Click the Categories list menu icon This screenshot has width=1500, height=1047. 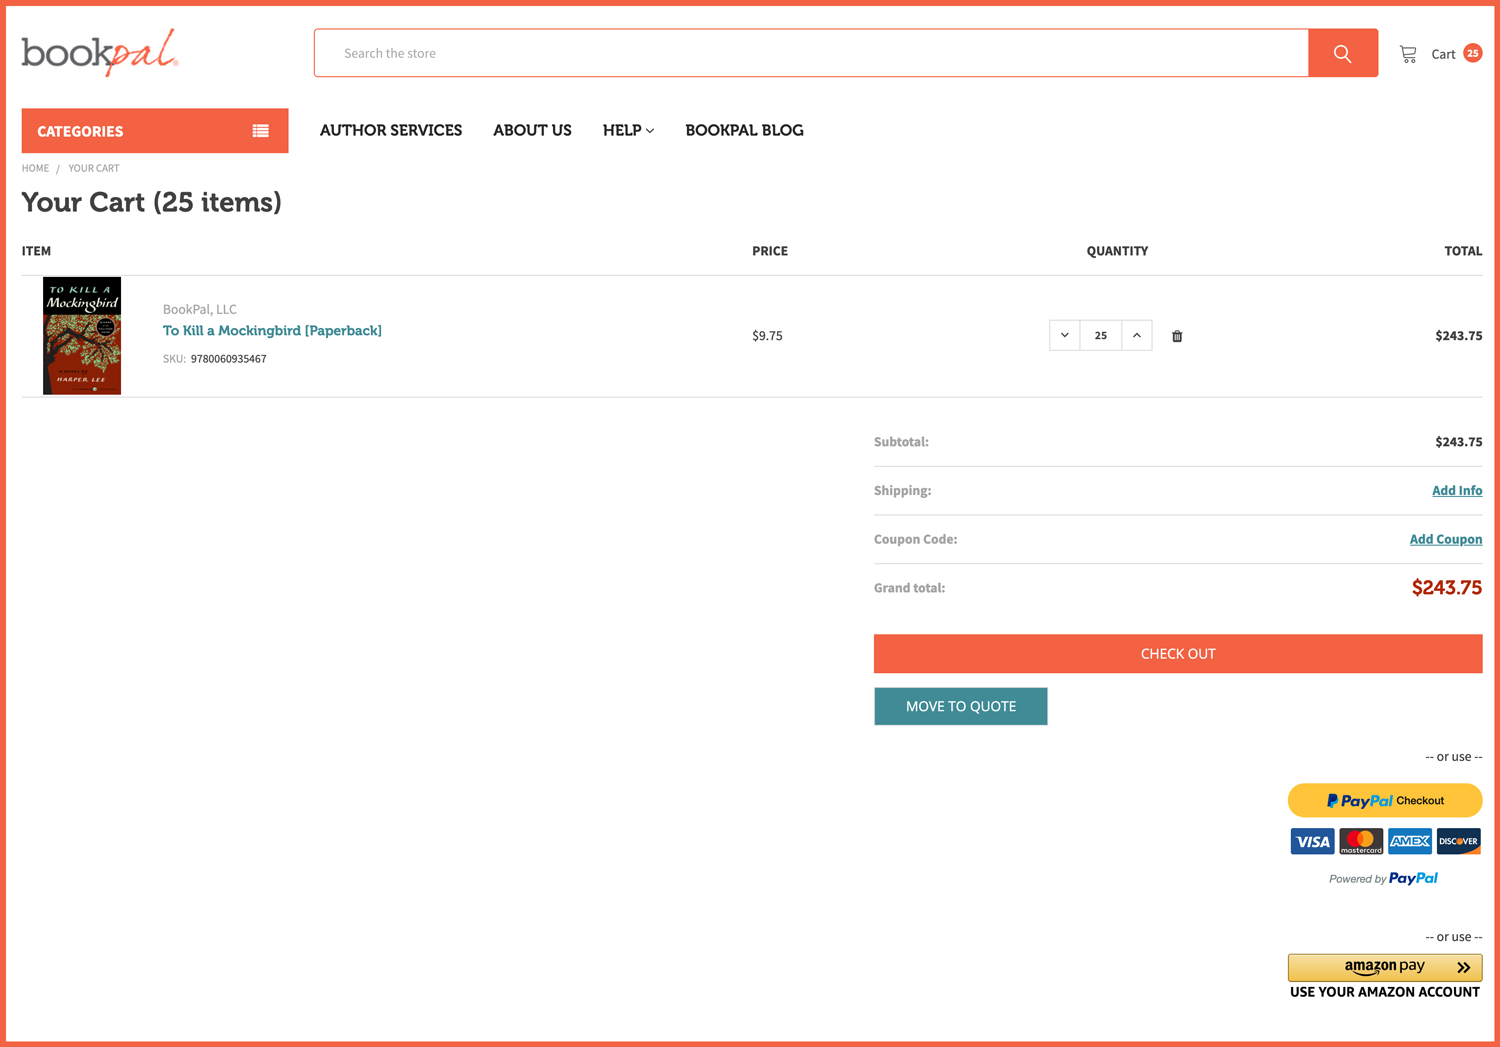tap(260, 131)
